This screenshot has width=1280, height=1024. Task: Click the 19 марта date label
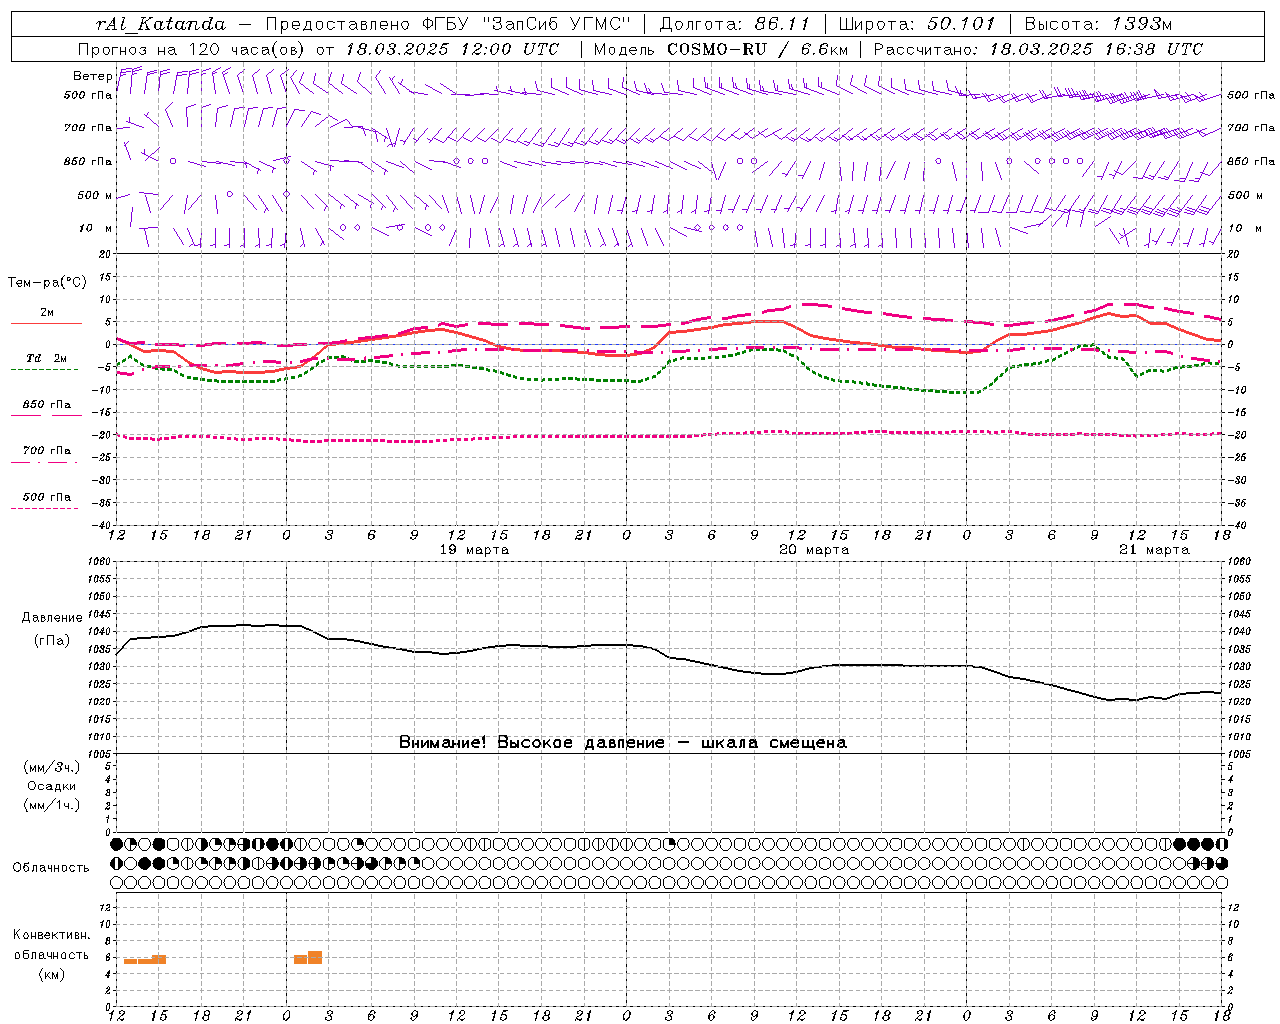pos(474,550)
